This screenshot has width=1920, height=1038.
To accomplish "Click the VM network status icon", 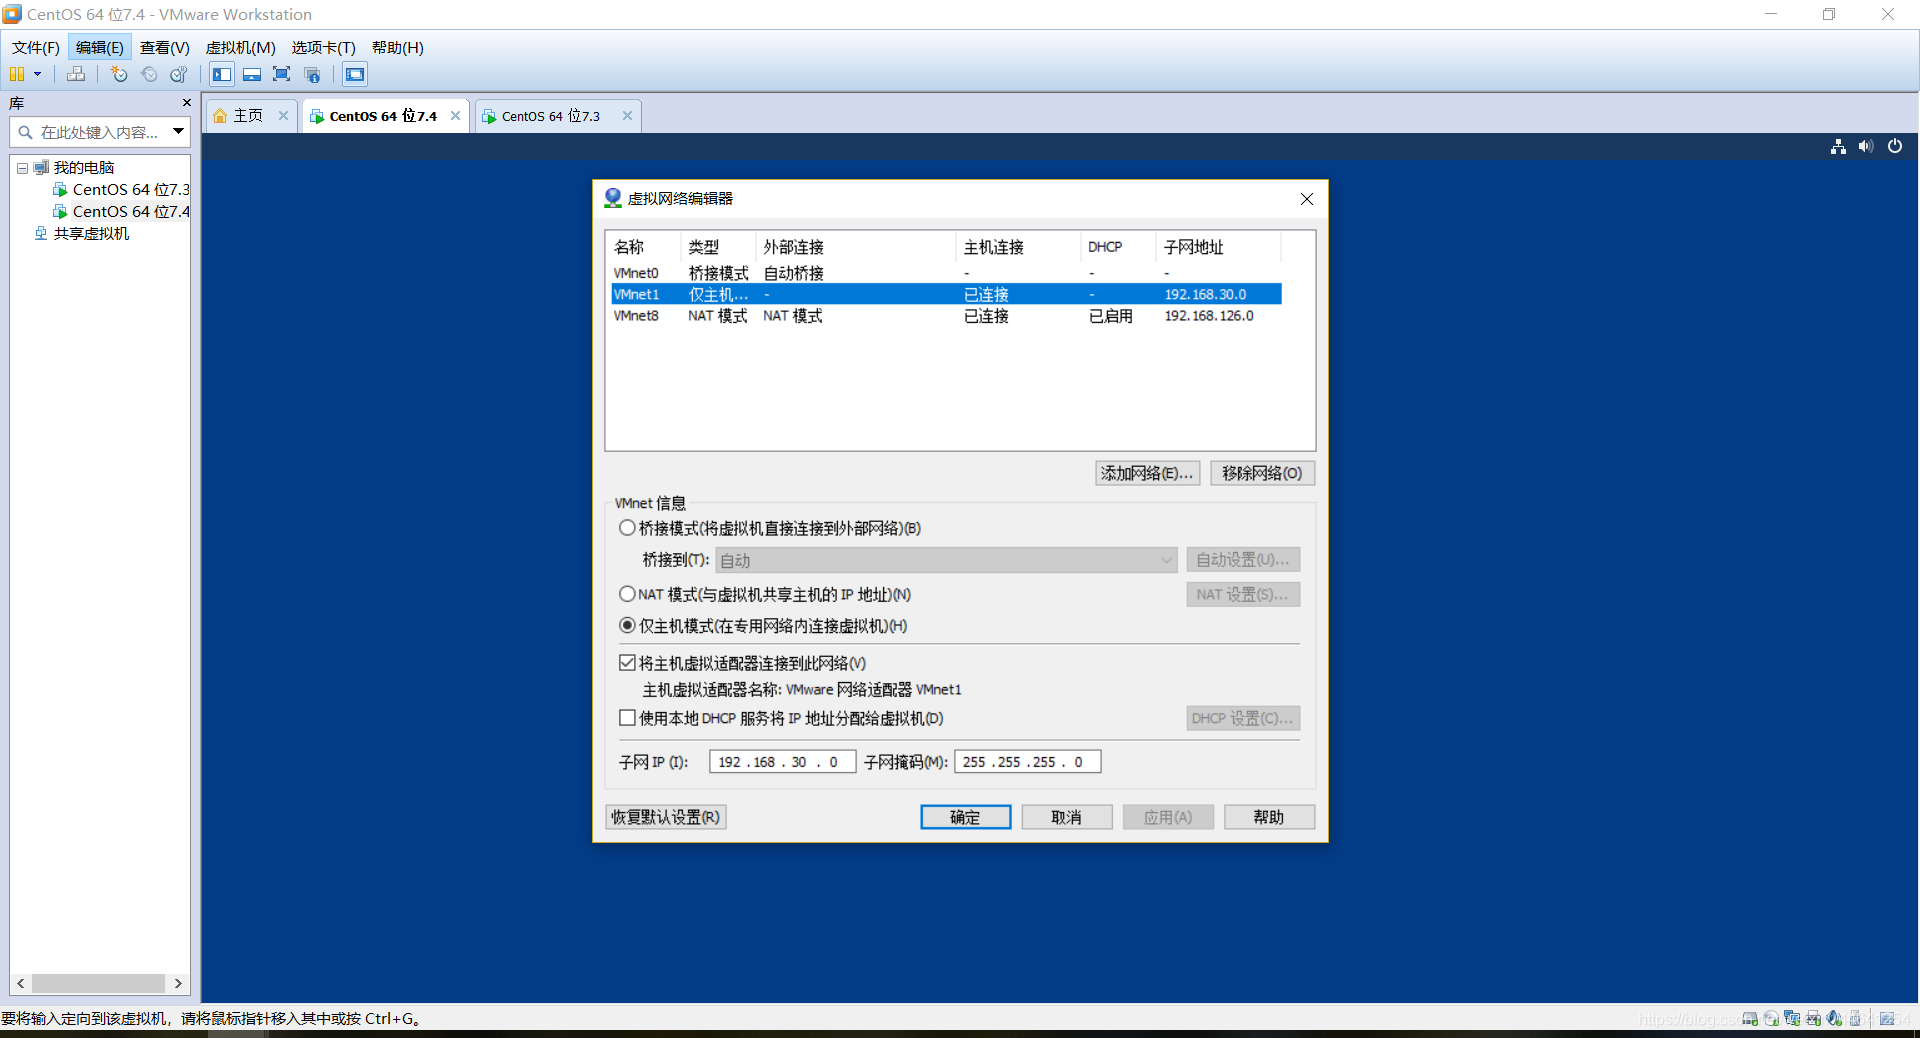I will (x=1838, y=147).
